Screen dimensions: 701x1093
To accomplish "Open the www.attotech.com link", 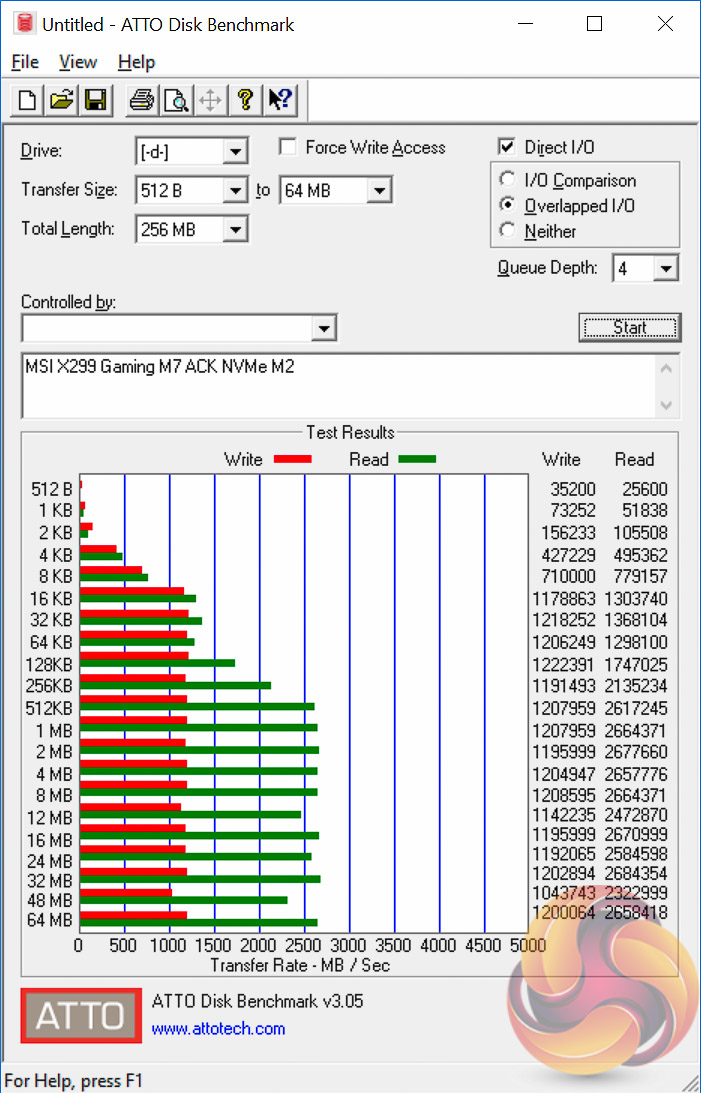I will pos(218,1029).
